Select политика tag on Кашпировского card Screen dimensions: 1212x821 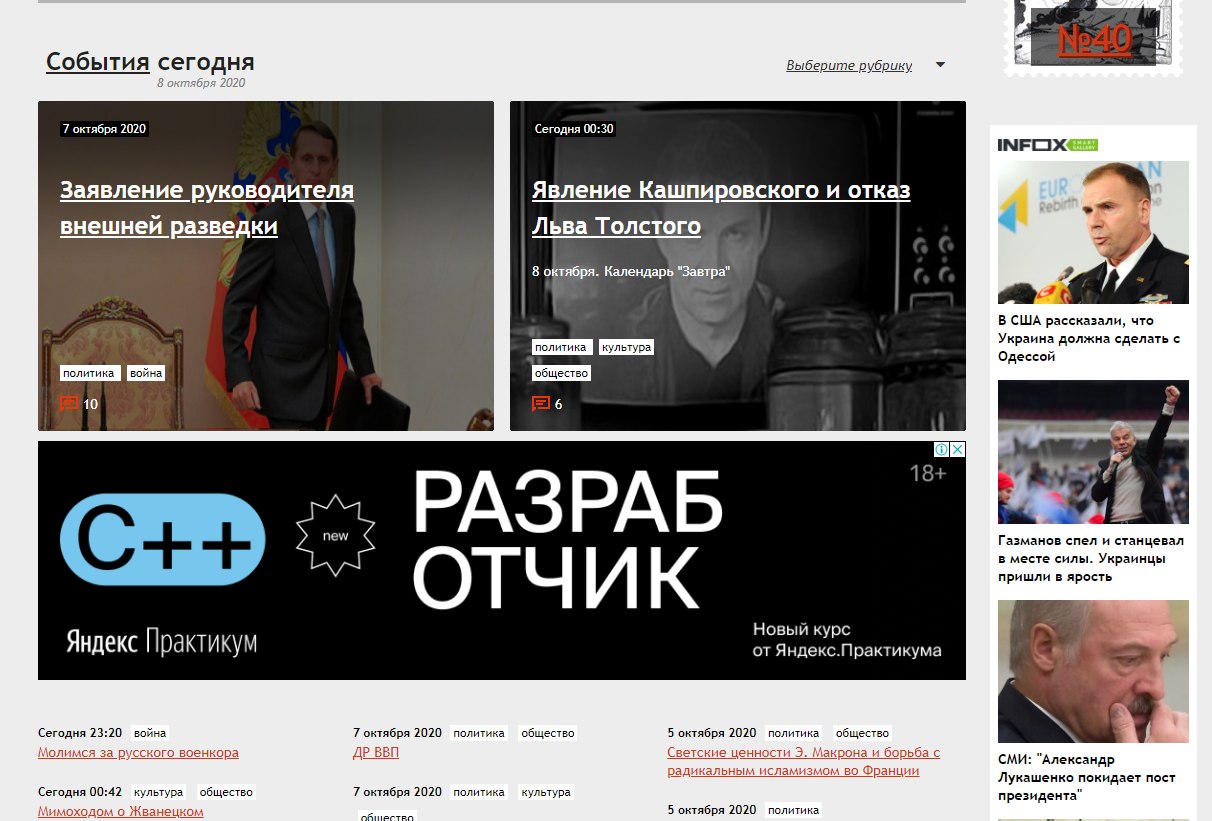[x=561, y=347]
